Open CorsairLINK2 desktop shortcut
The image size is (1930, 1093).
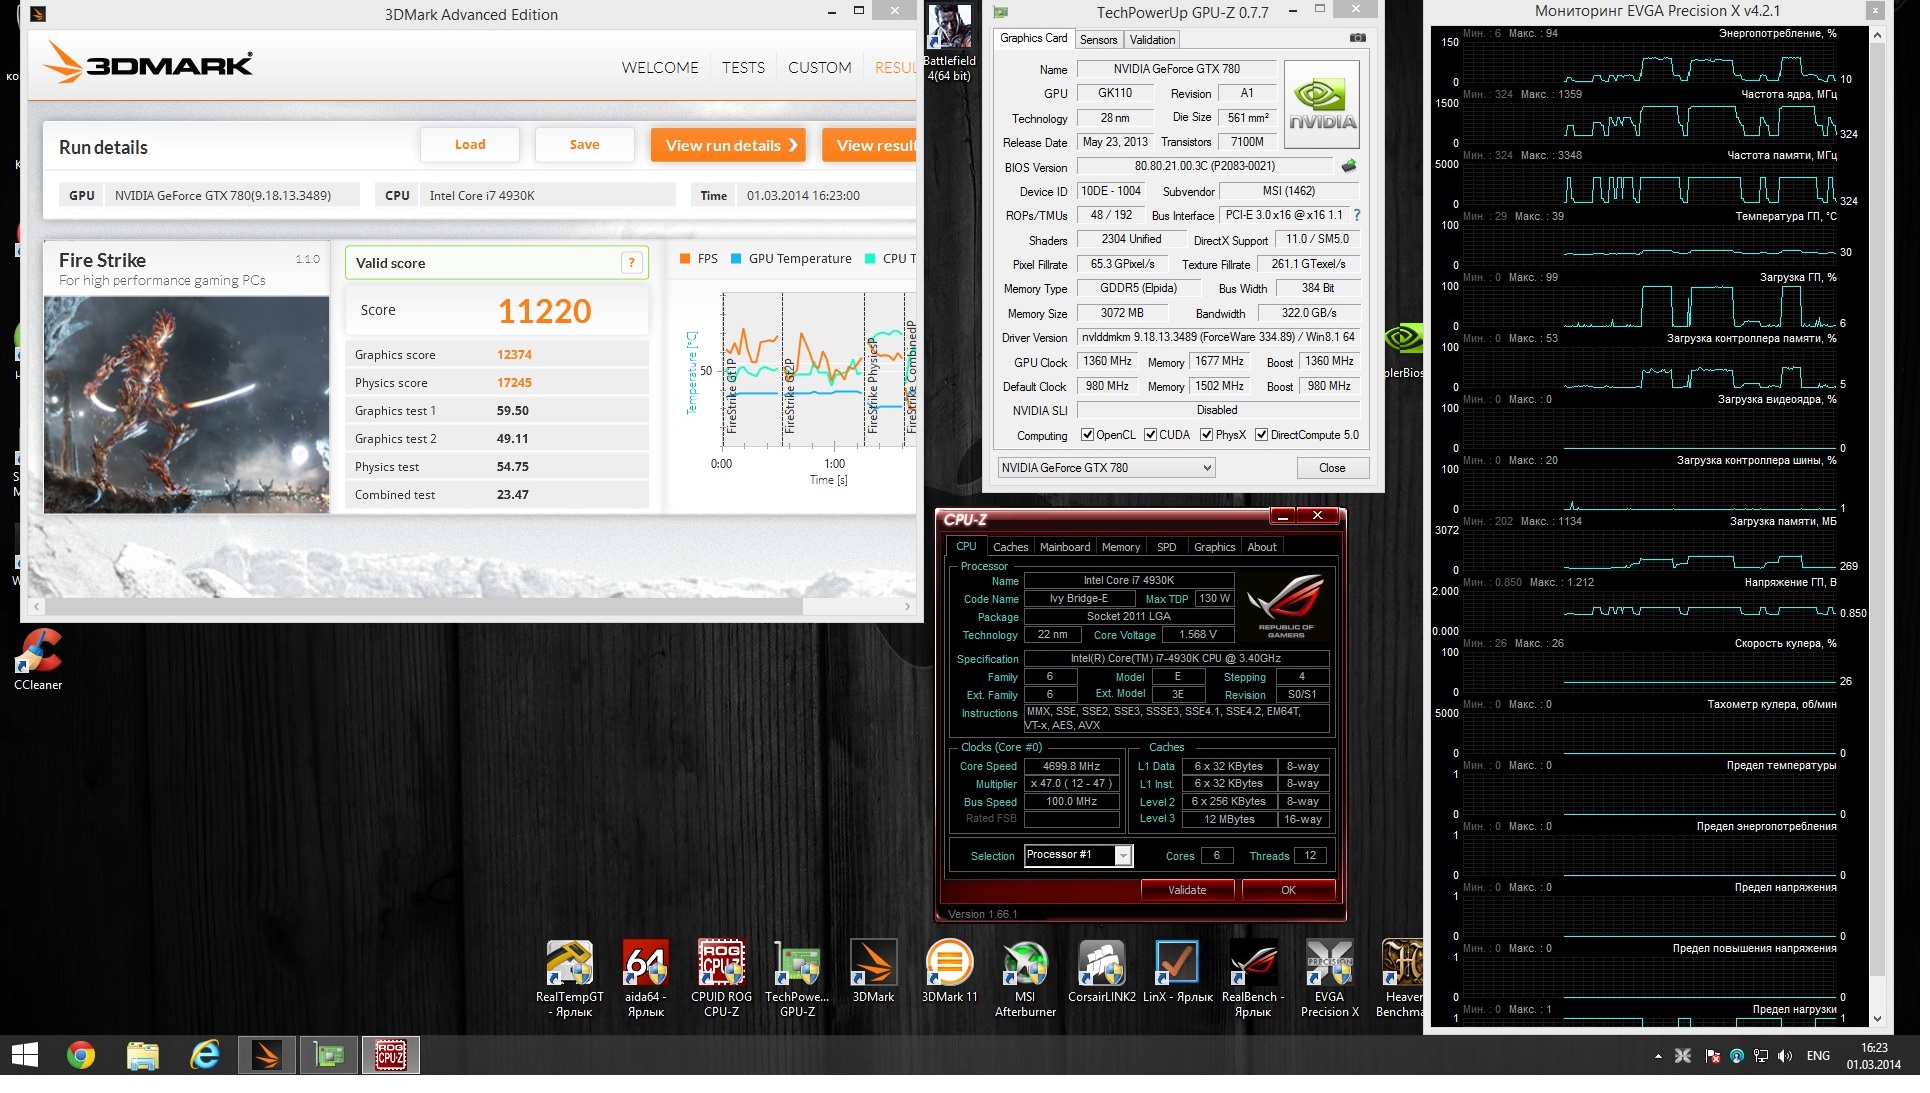click(1102, 972)
